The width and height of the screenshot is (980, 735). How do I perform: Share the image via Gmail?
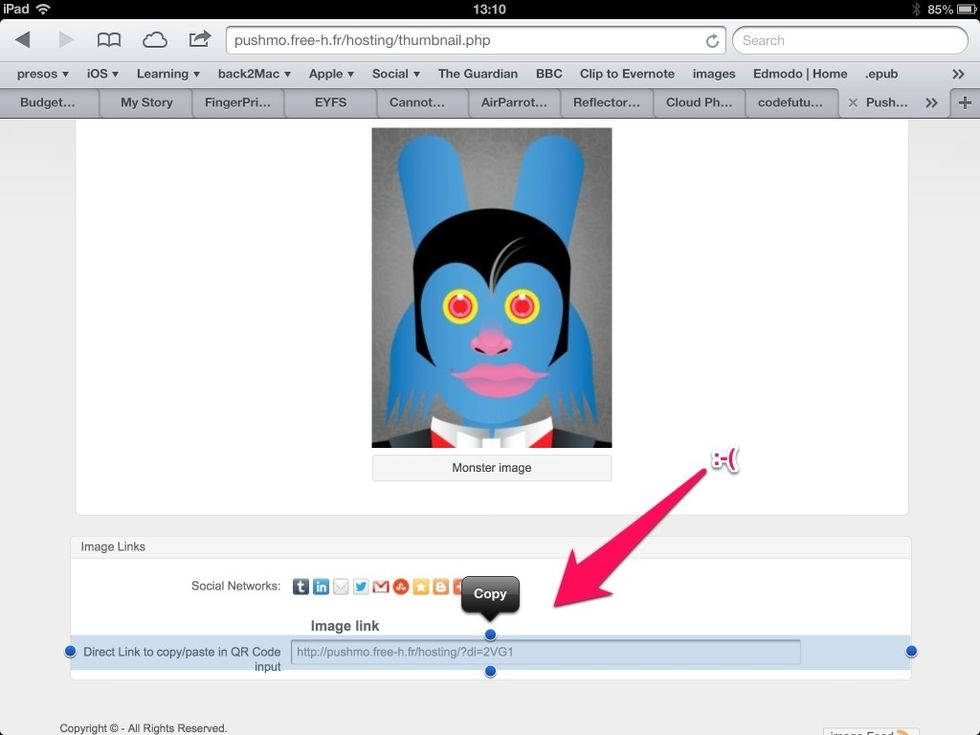tap(381, 586)
